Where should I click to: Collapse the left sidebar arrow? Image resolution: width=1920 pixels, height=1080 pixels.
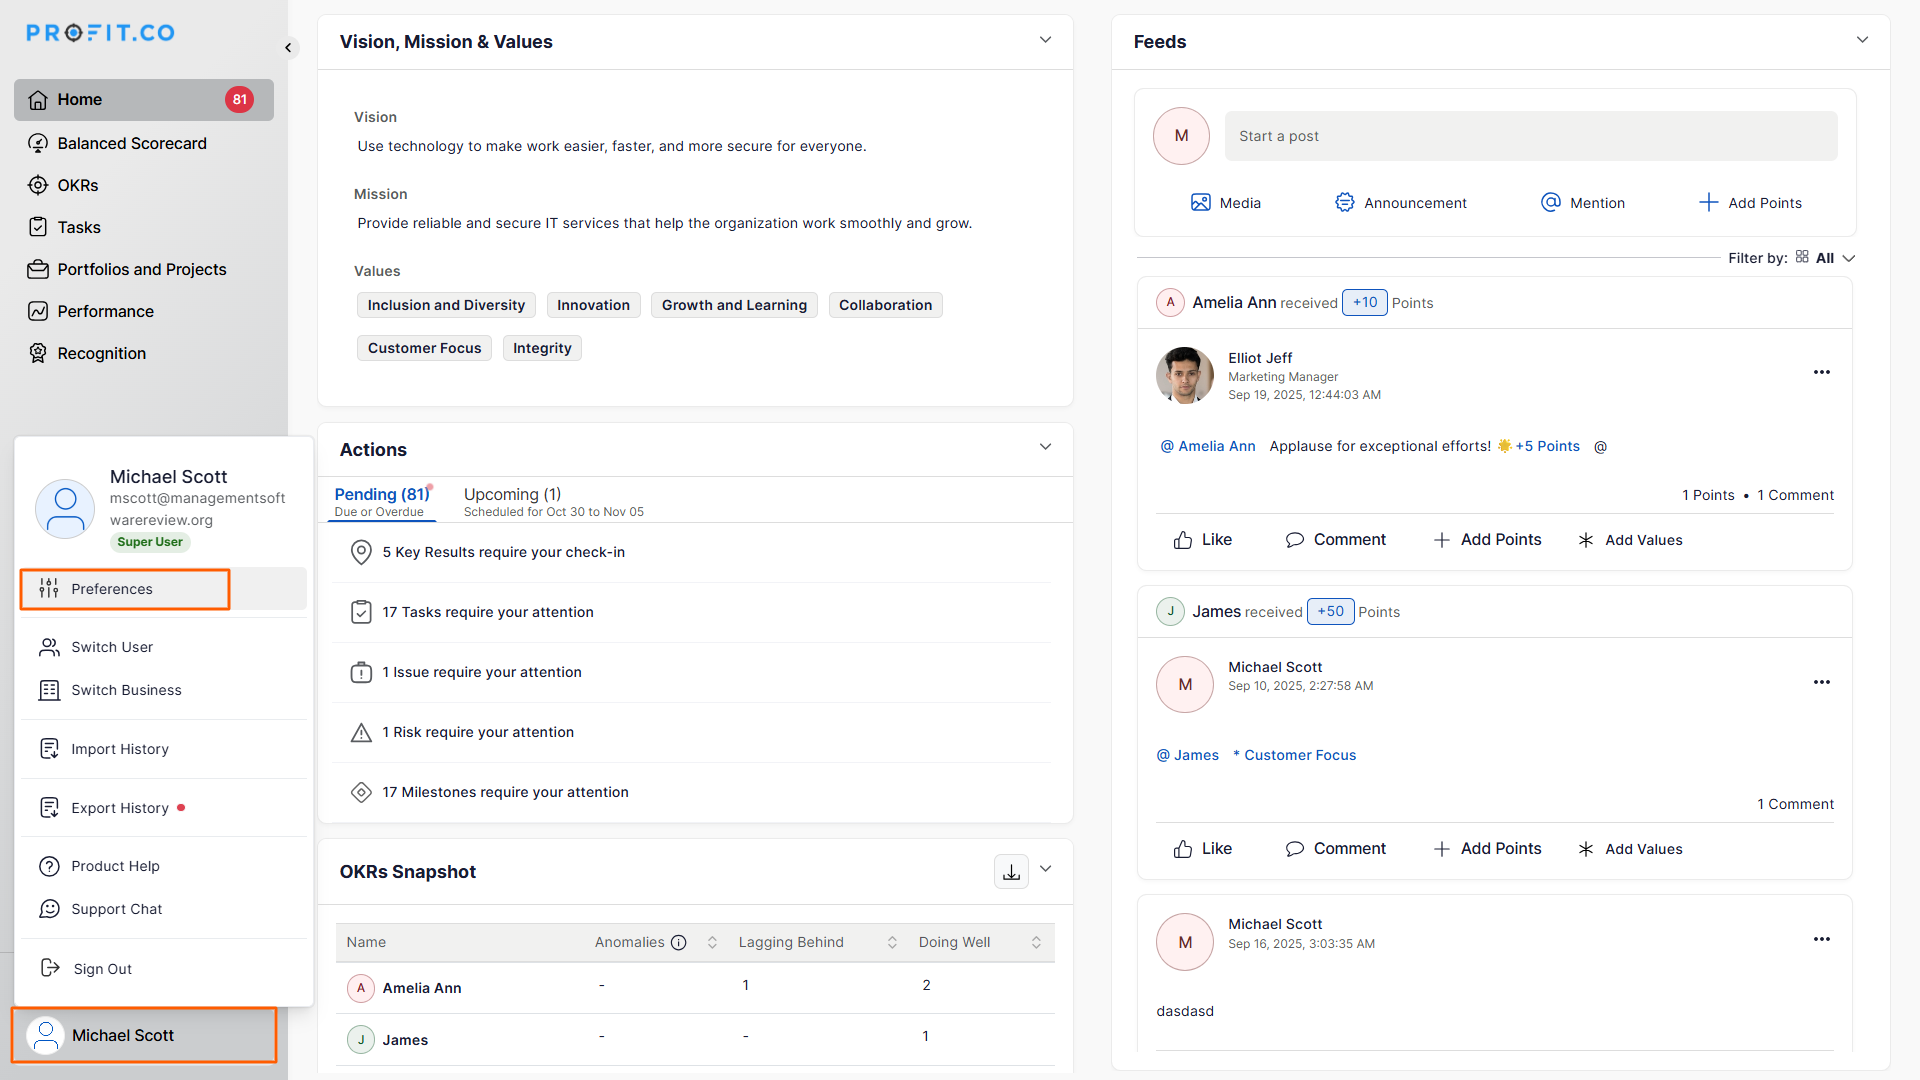point(288,47)
